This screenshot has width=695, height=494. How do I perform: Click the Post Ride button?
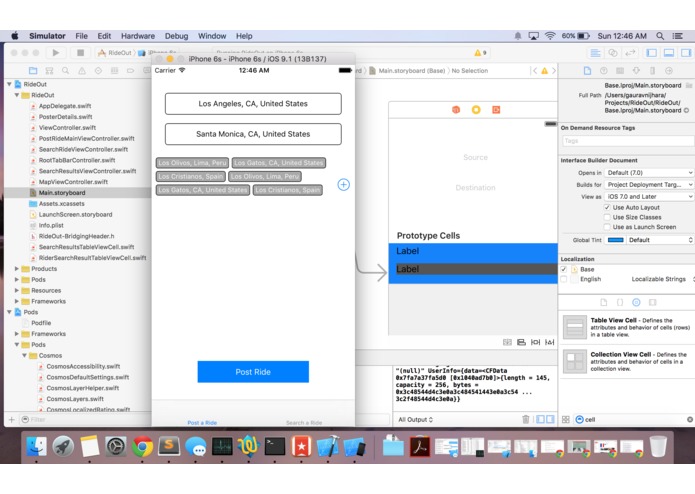tap(253, 372)
